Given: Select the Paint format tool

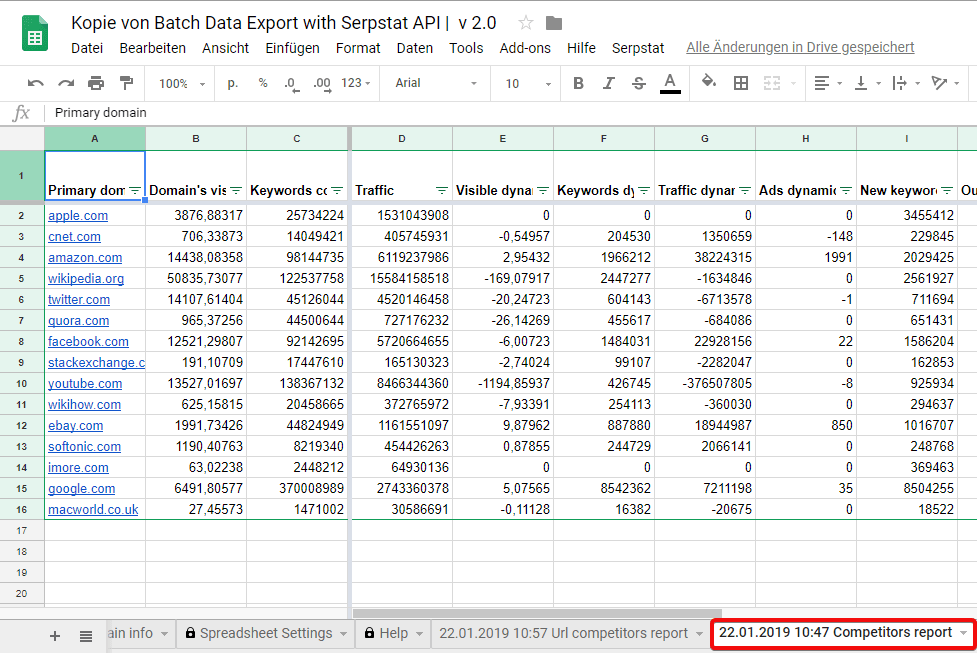Looking at the screenshot, I should (x=126, y=83).
